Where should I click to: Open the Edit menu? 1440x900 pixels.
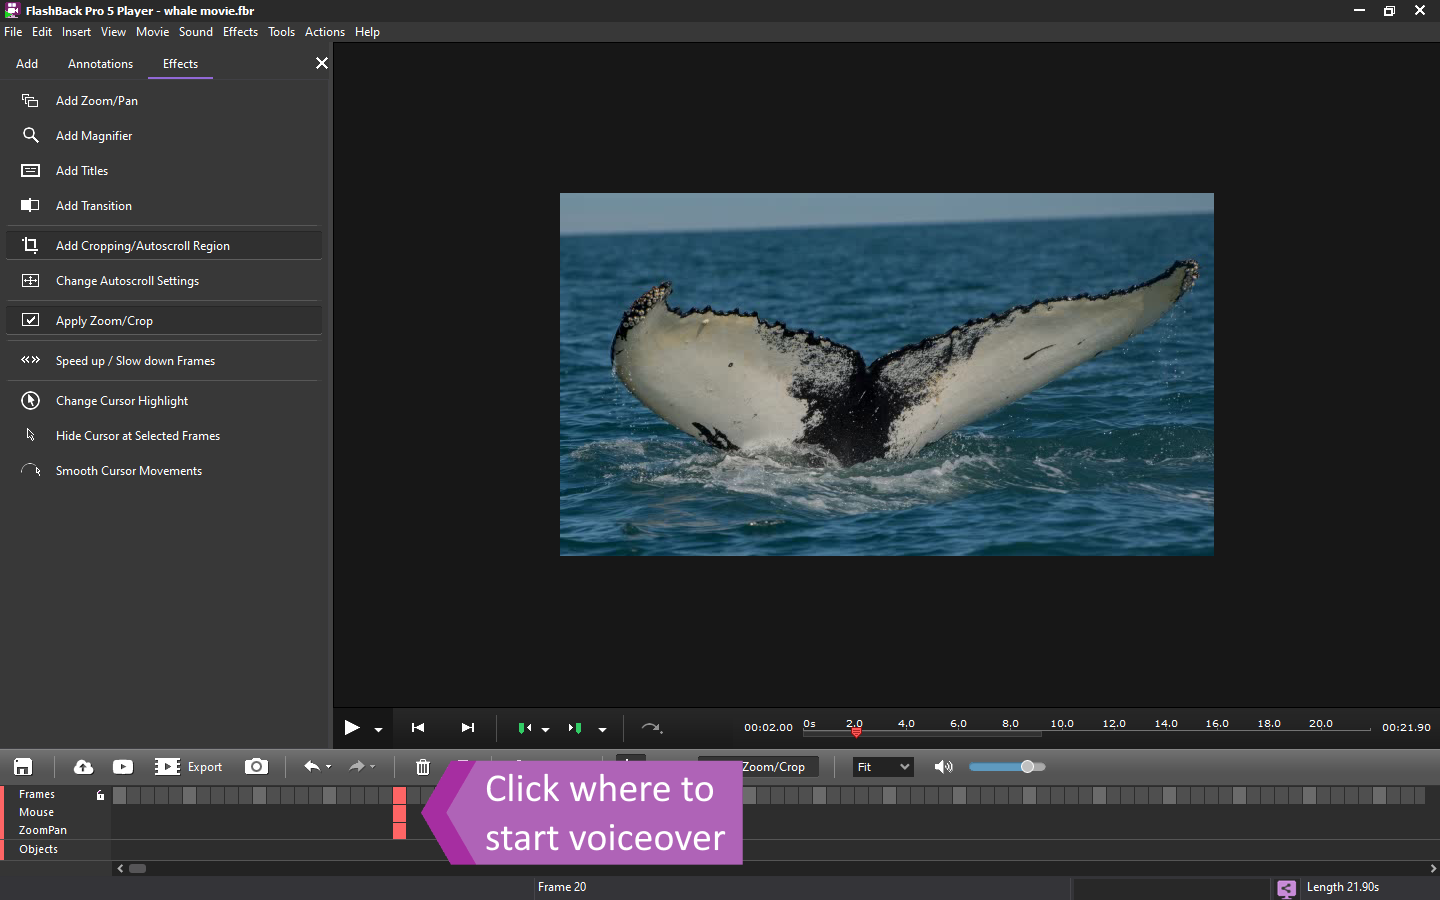42,32
